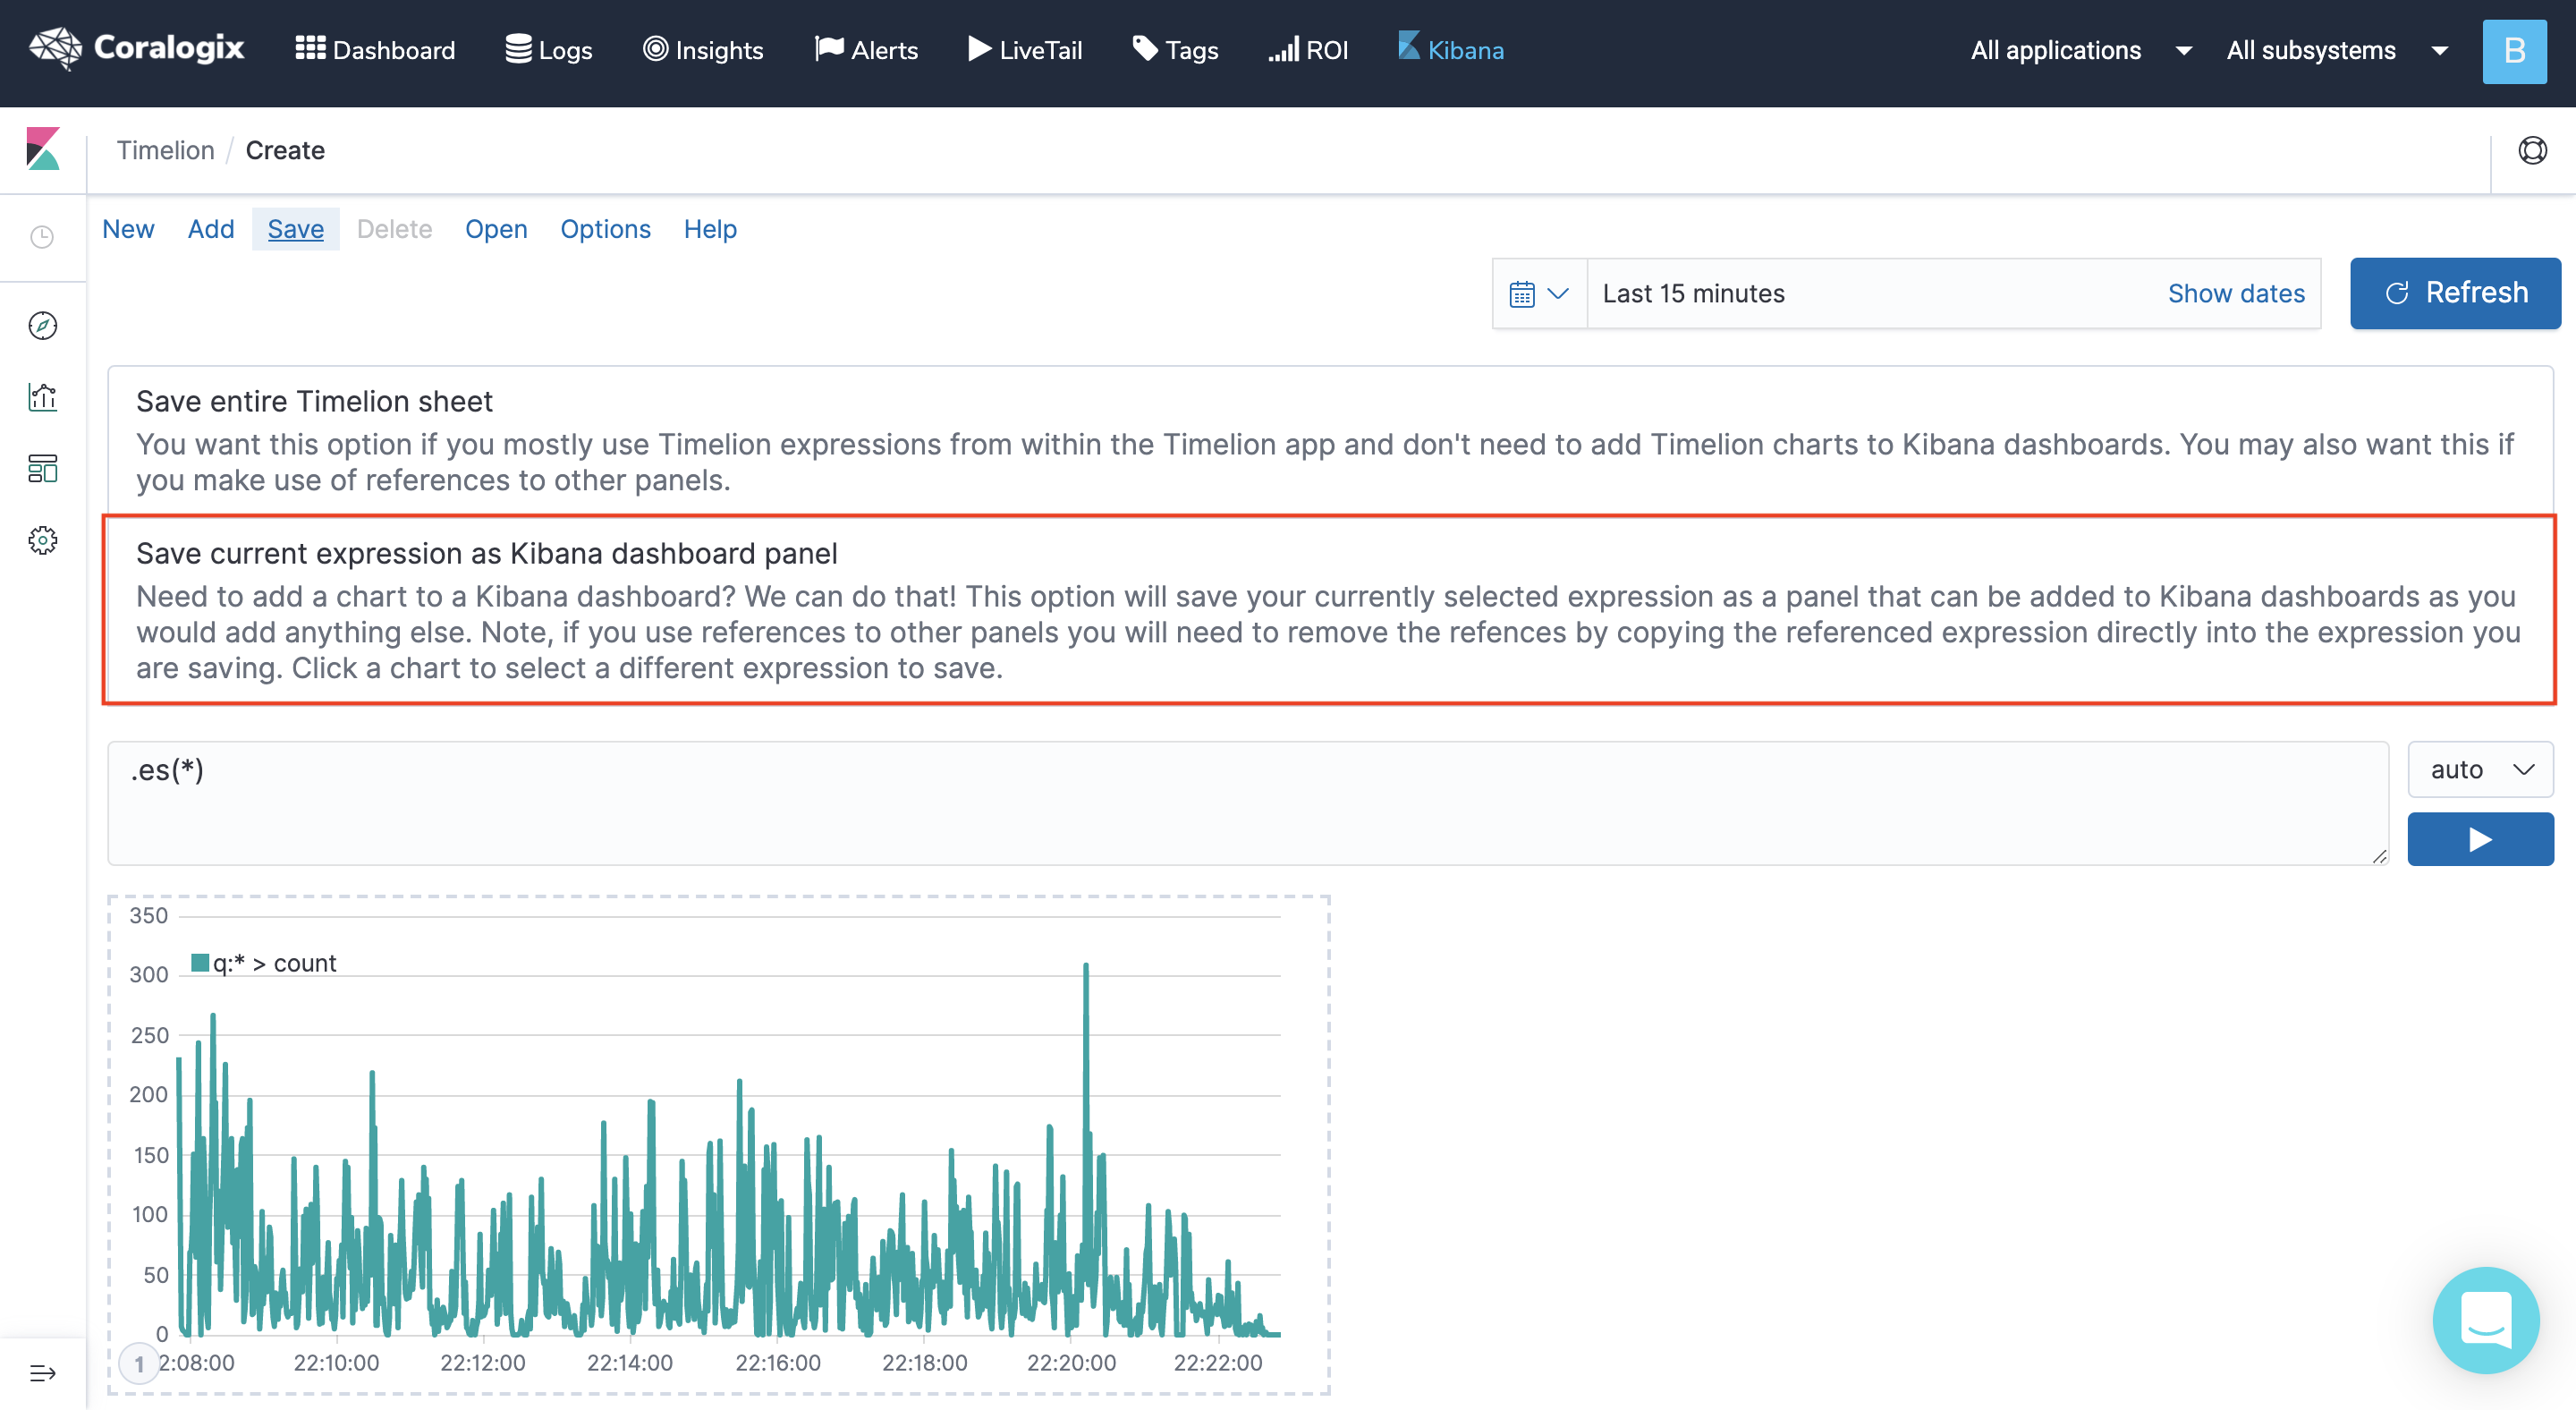This screenshot has width=2576, height=1410.
Task: Click the Show dates link
Action: point(2236,293)
